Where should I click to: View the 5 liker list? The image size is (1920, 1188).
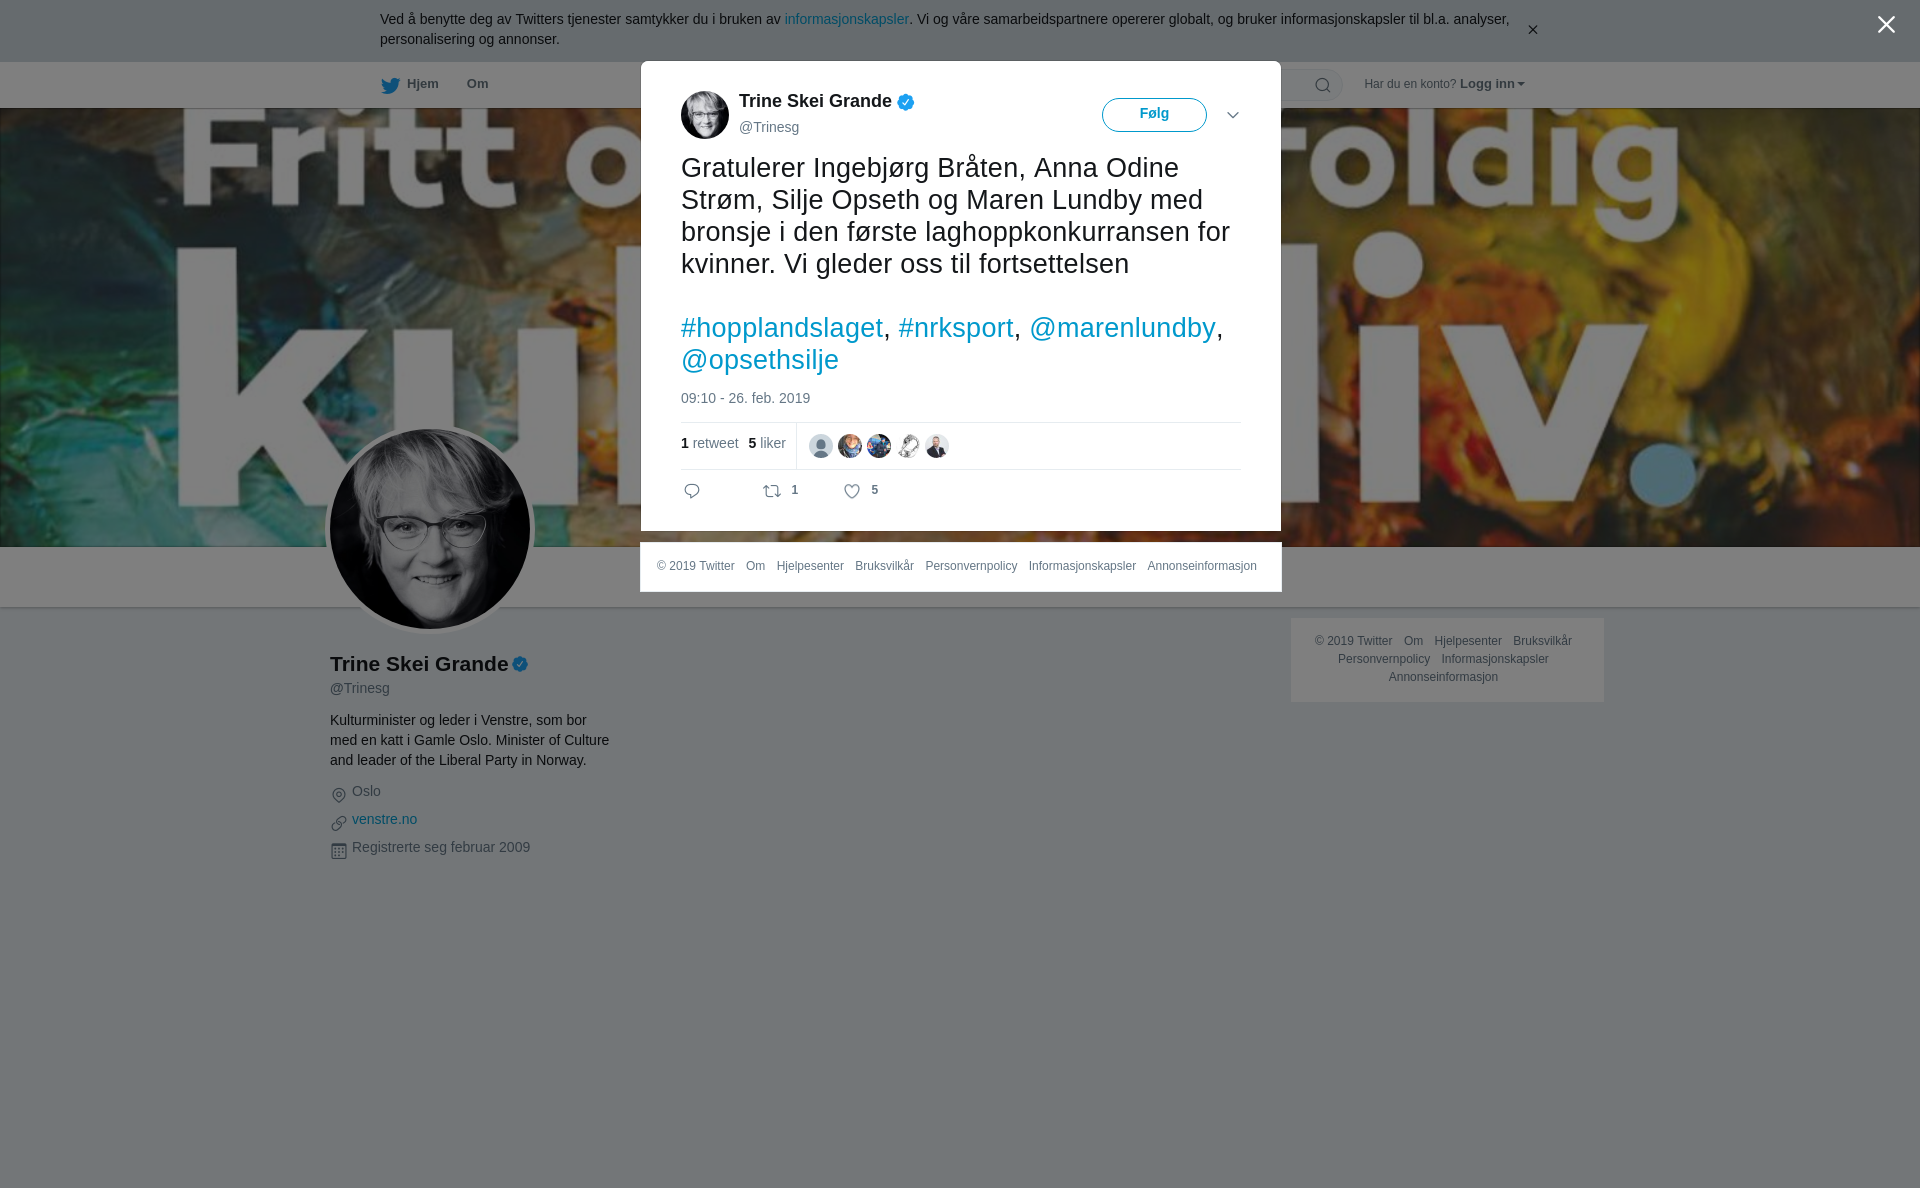(x=767, y=443)
